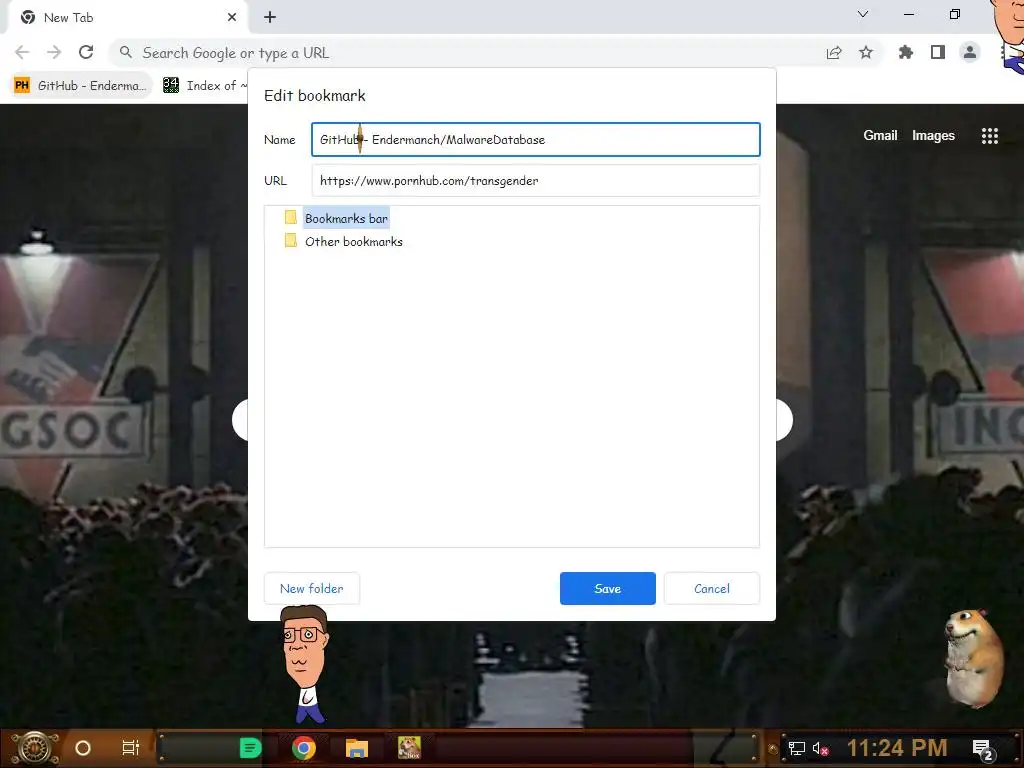Open Images link on the new tab page
The width and height of the screenshot is (1024, 768).
point(933,135)
